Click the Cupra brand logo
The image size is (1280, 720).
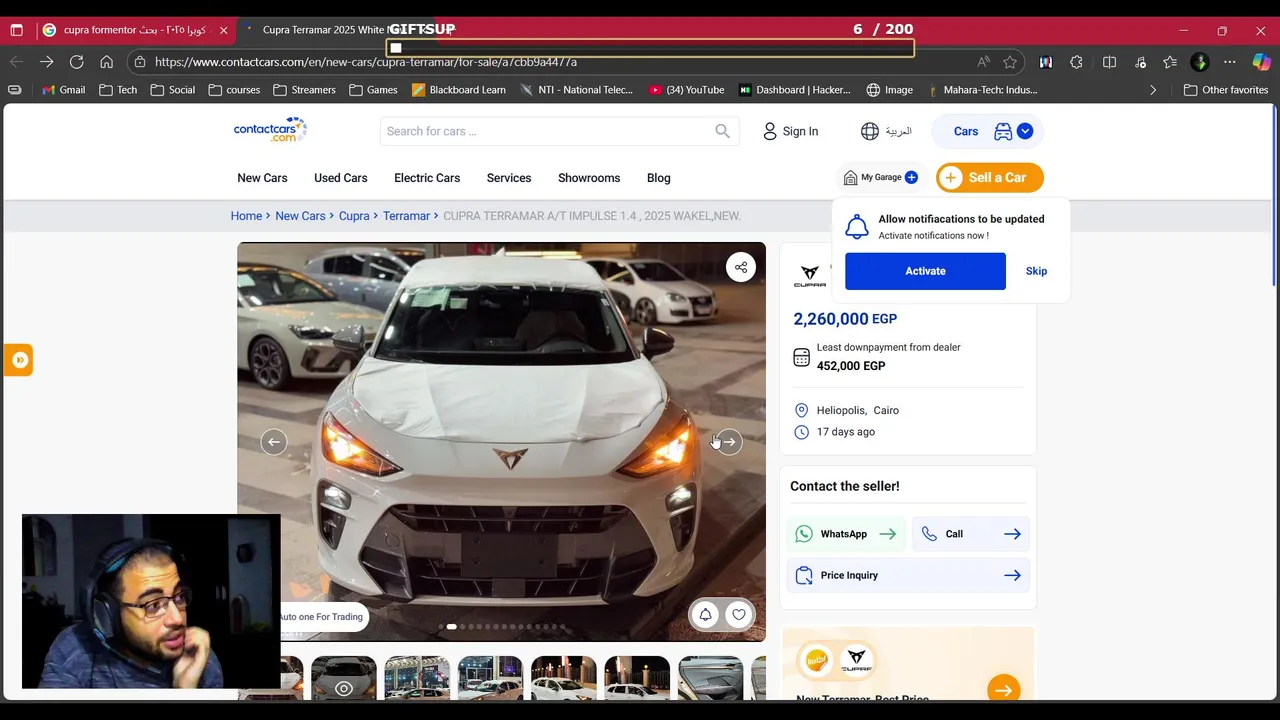pyautogui.click(x=810, y=275)
